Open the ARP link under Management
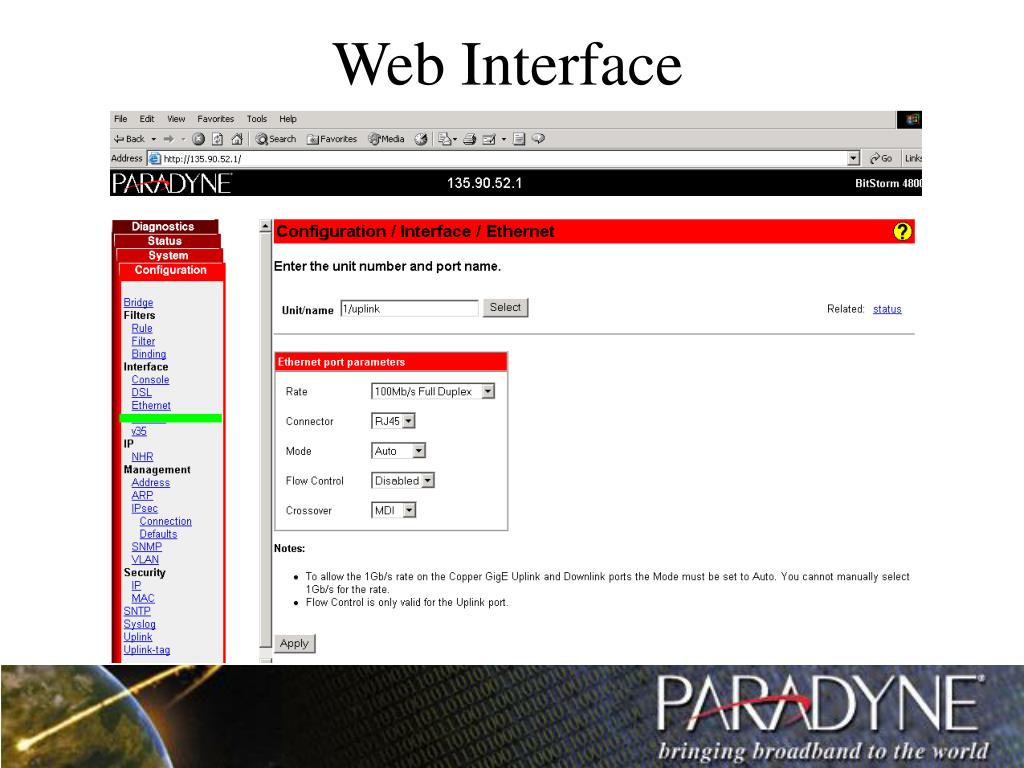This screenshot has height=768, width=1024. tap(142, 495)
